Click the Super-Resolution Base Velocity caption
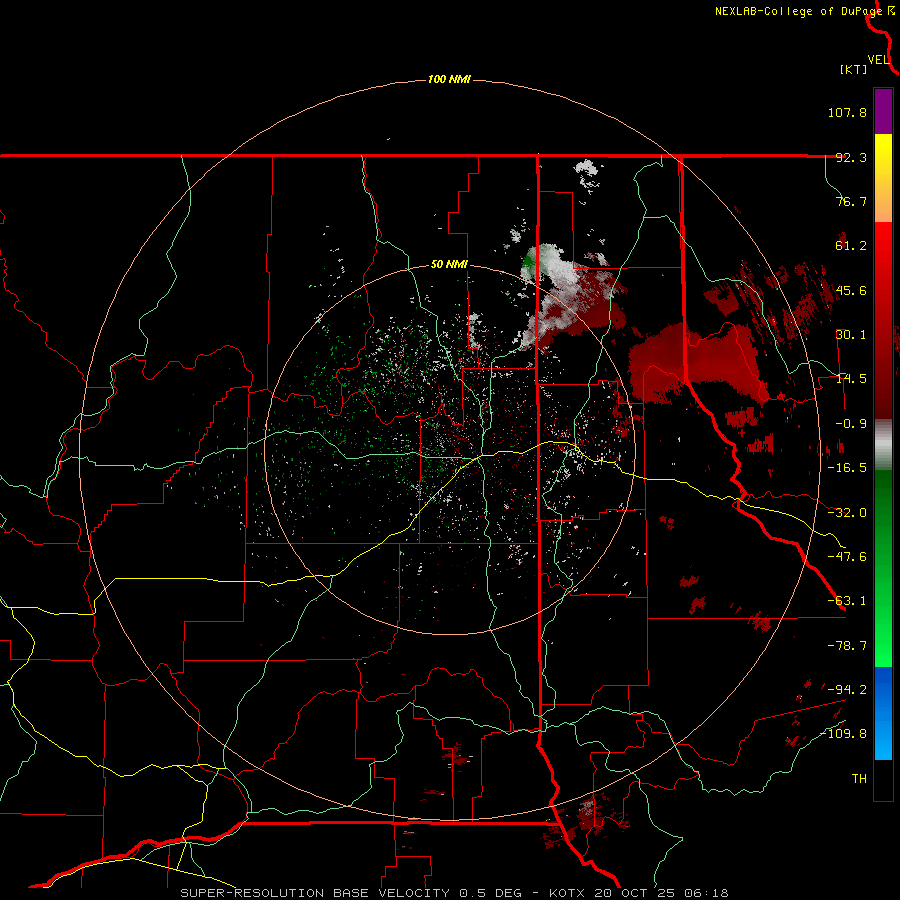The image size is (900, 900). pos(454,893)
